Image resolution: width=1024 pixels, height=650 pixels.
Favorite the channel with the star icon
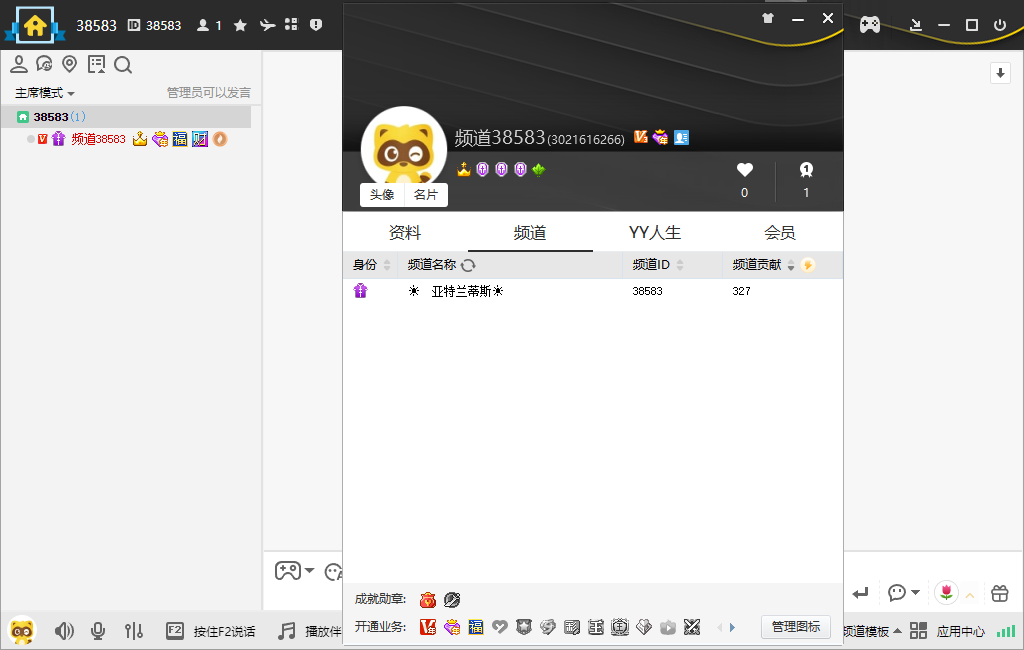240,25
